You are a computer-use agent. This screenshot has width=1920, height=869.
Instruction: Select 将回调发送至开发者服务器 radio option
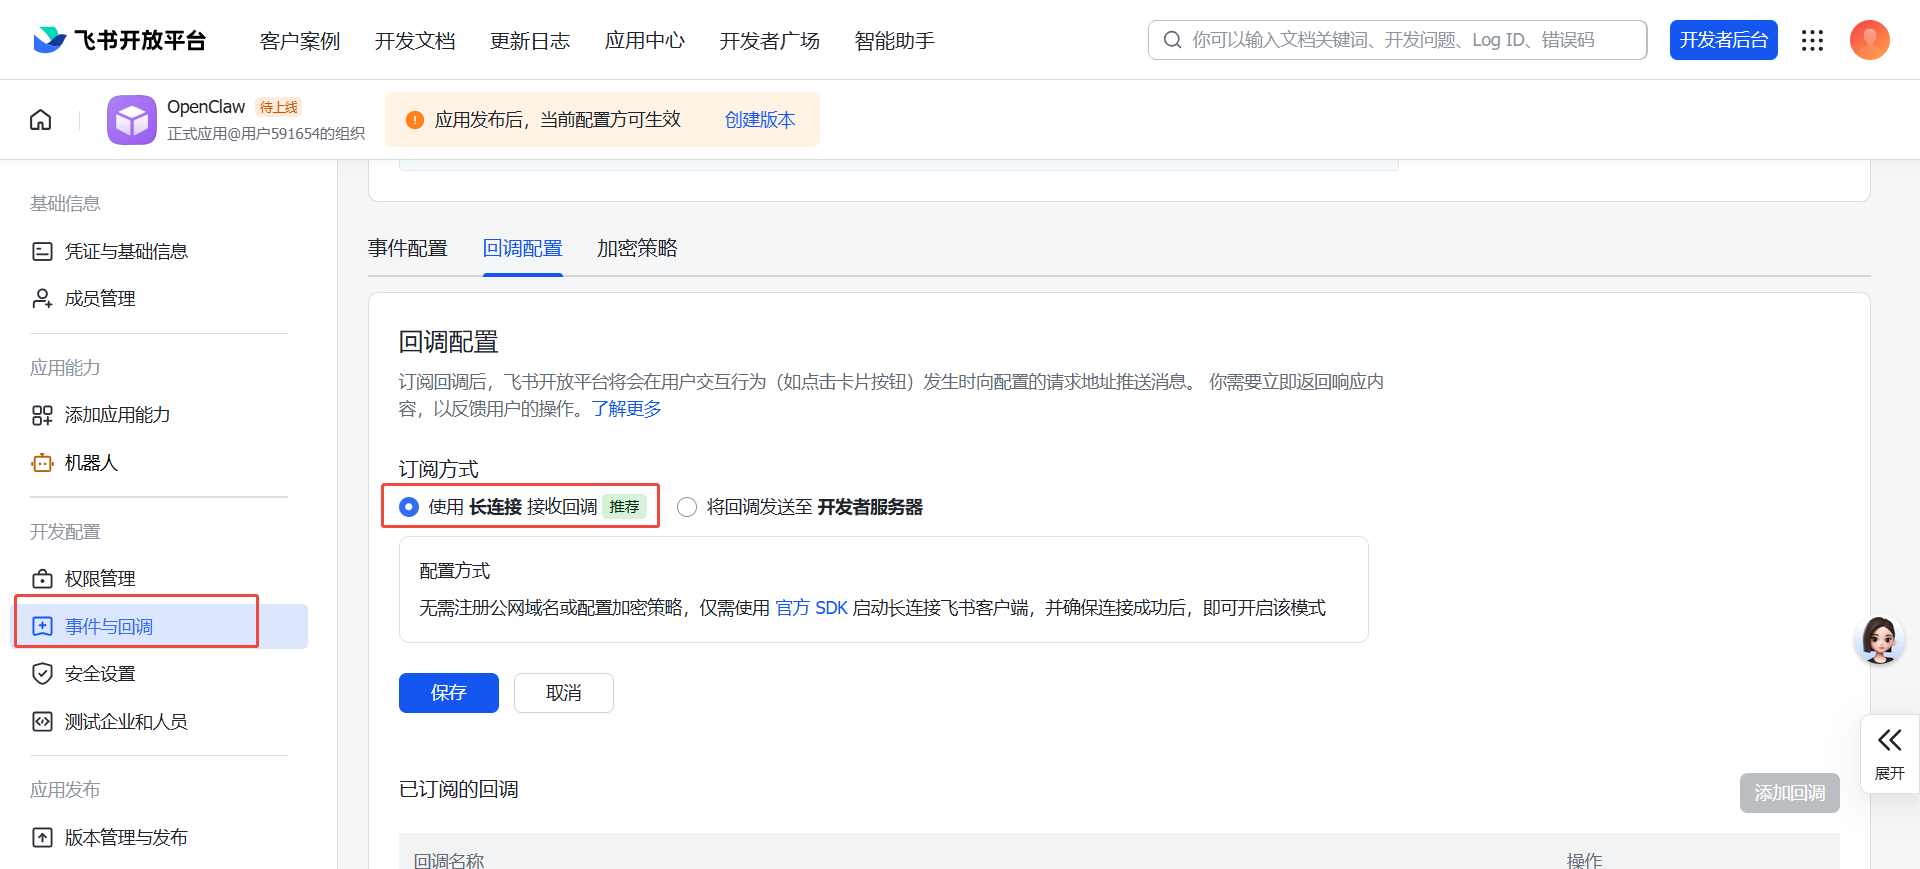687,507
